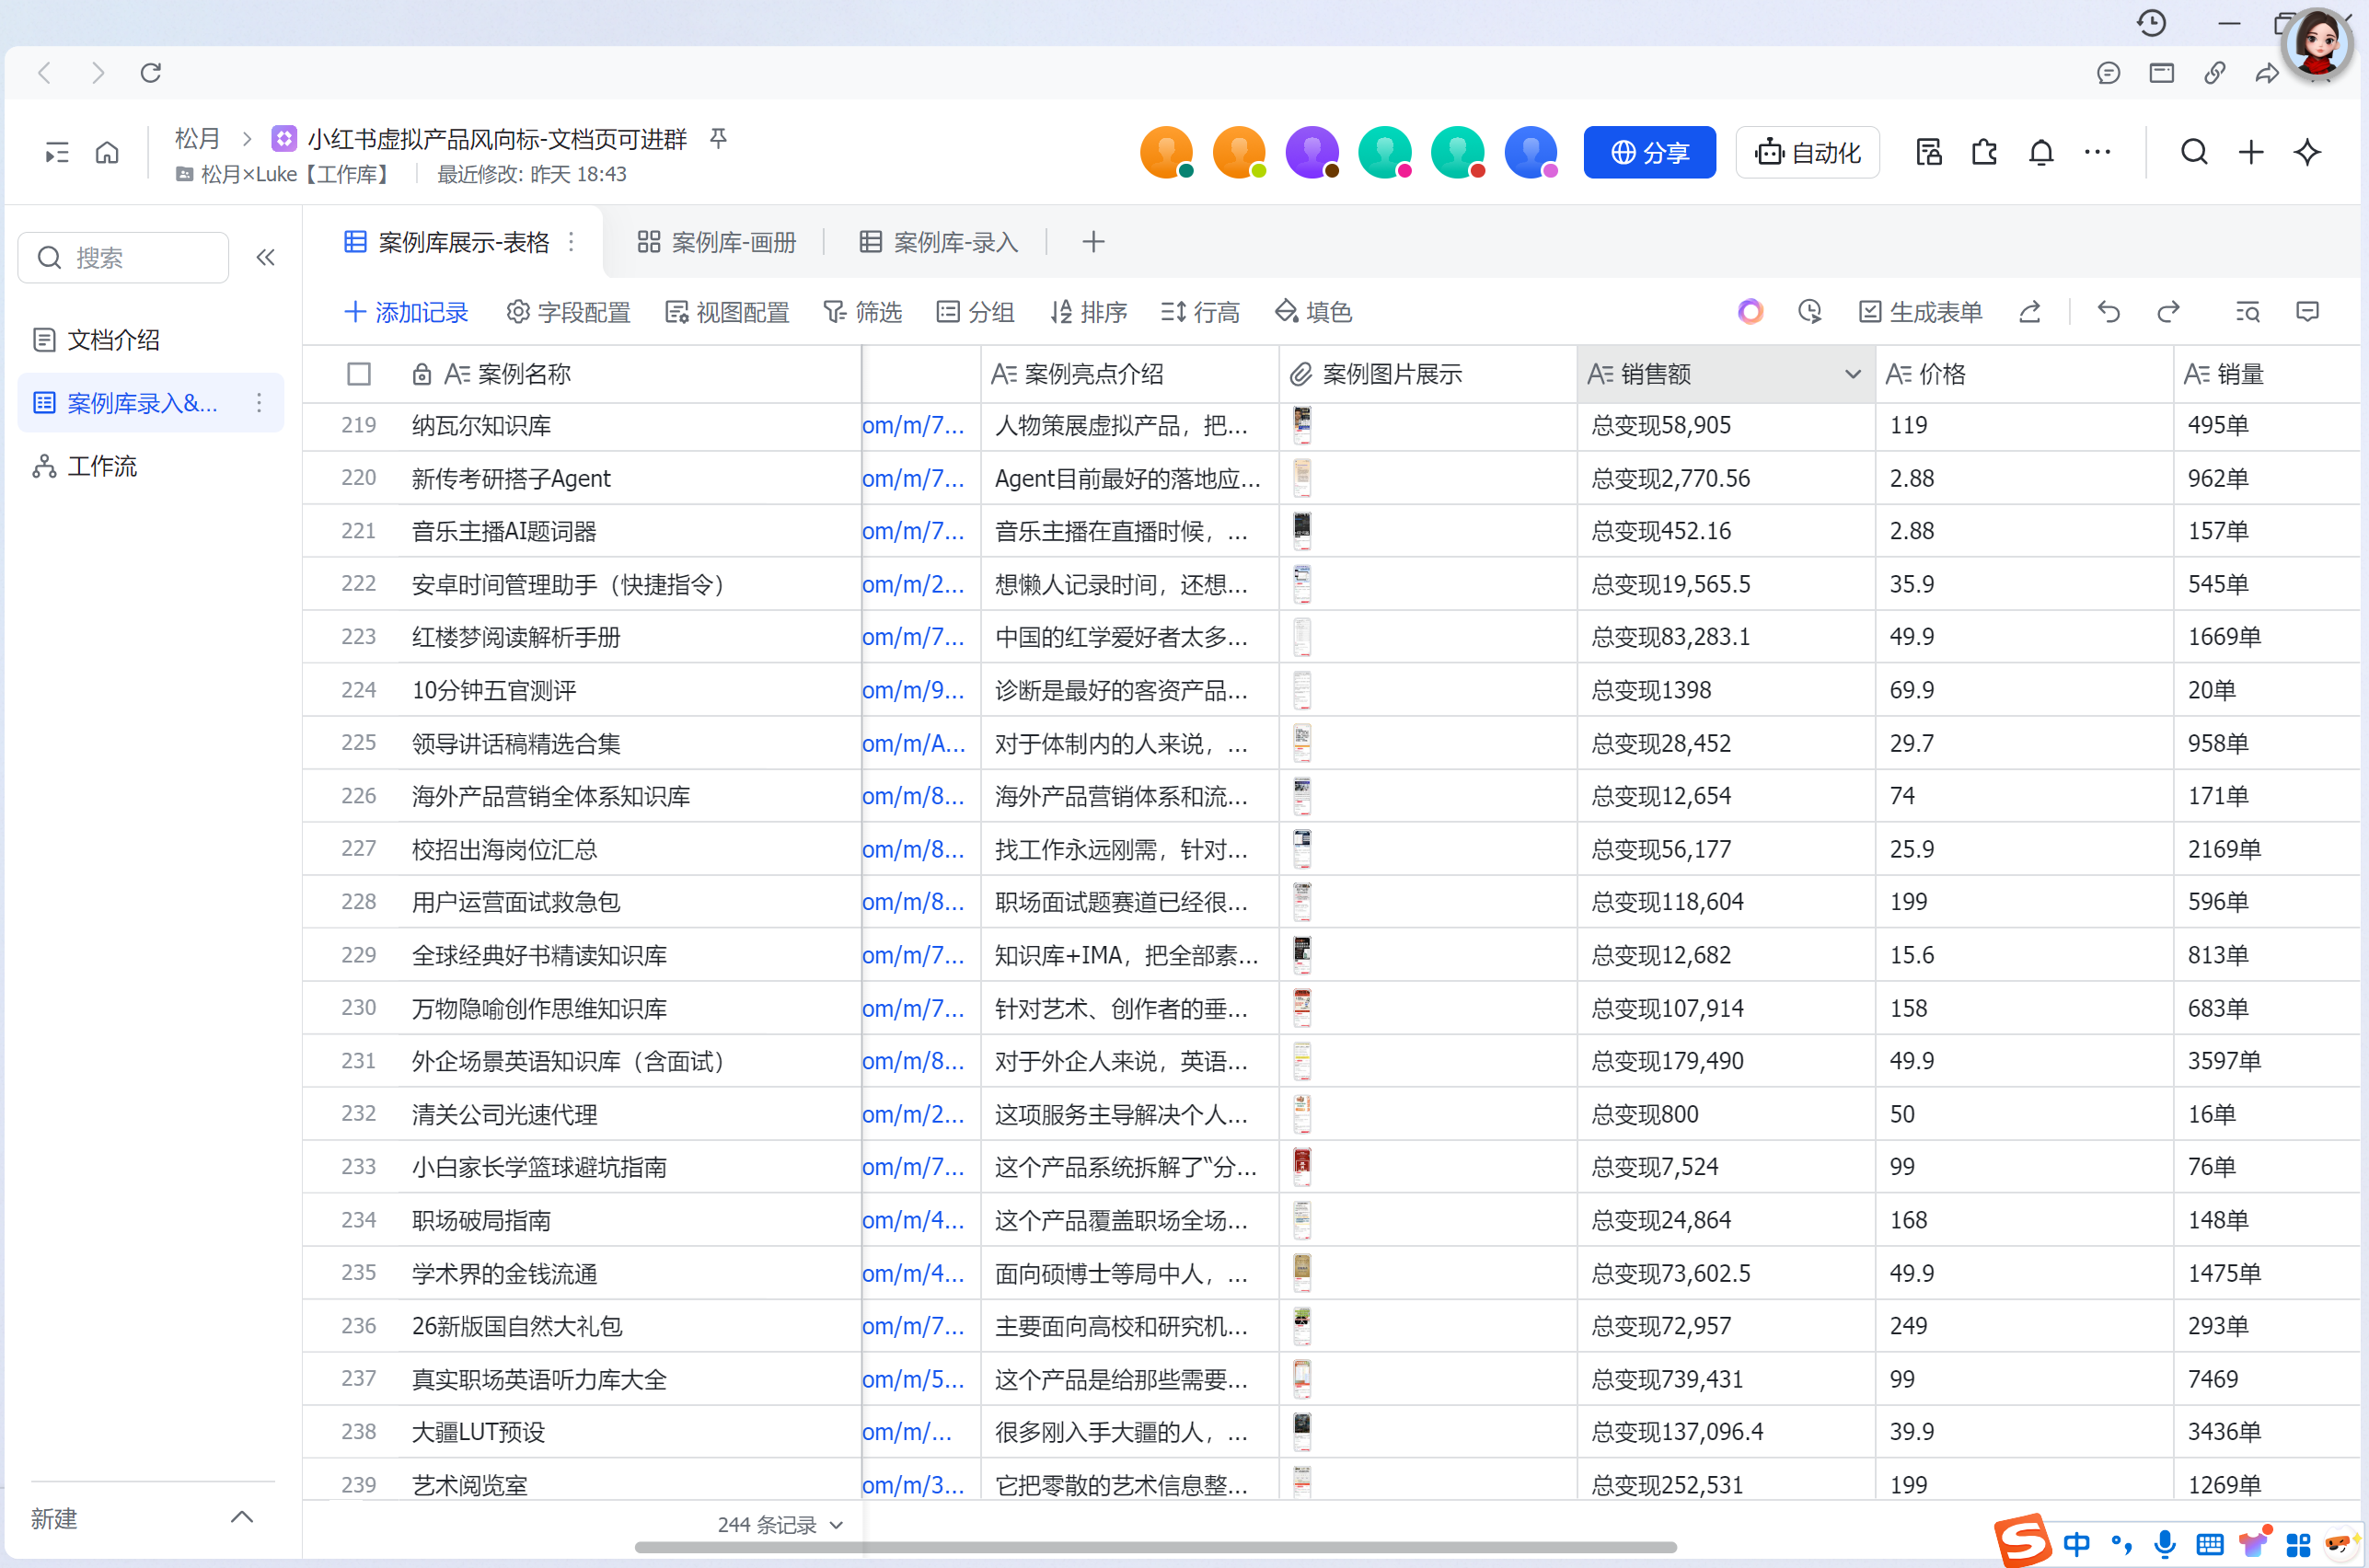
Task: Click the home icon in breadcrumb
Action: tap(107, 153)
